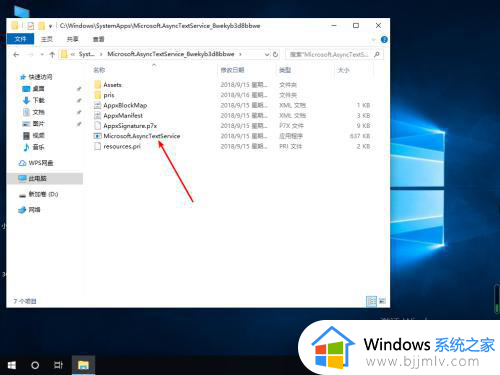The image size is (500, 375).
Task: Select the Microsoft.AsyncTextService application icon
Action: point(97,136)
